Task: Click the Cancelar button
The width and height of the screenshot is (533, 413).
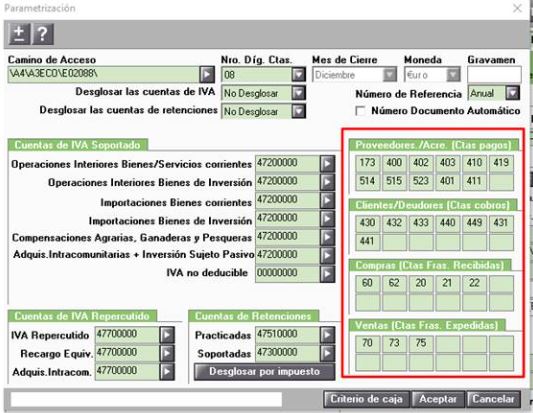Action: 494,399
